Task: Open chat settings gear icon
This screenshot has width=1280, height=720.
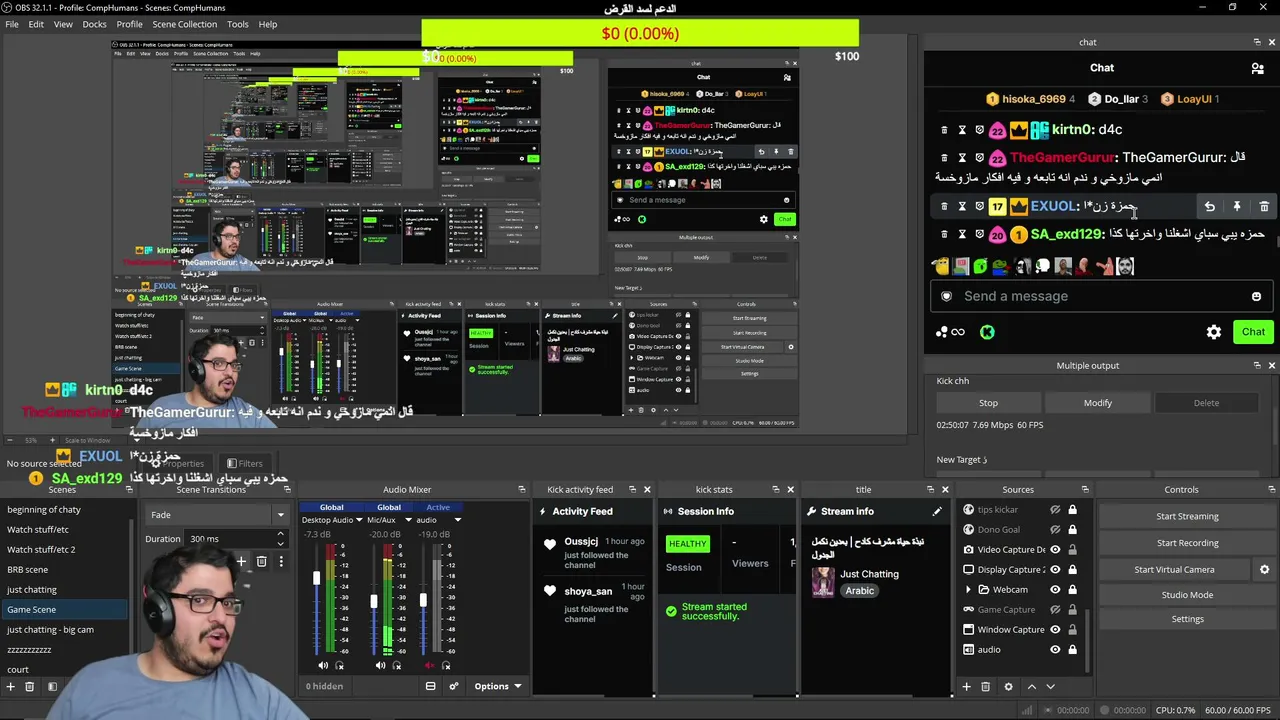Action: 1214,332
